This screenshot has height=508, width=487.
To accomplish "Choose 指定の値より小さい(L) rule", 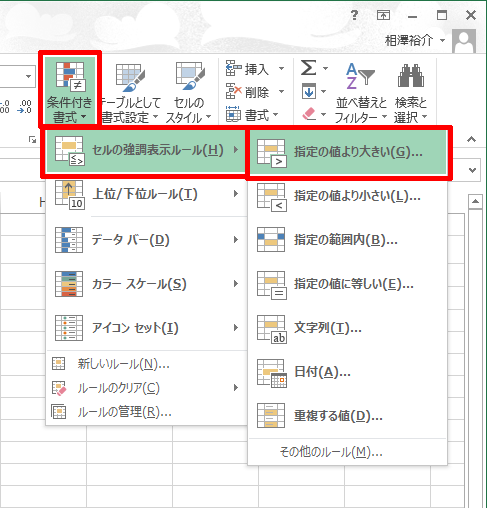I will [347, 197].
